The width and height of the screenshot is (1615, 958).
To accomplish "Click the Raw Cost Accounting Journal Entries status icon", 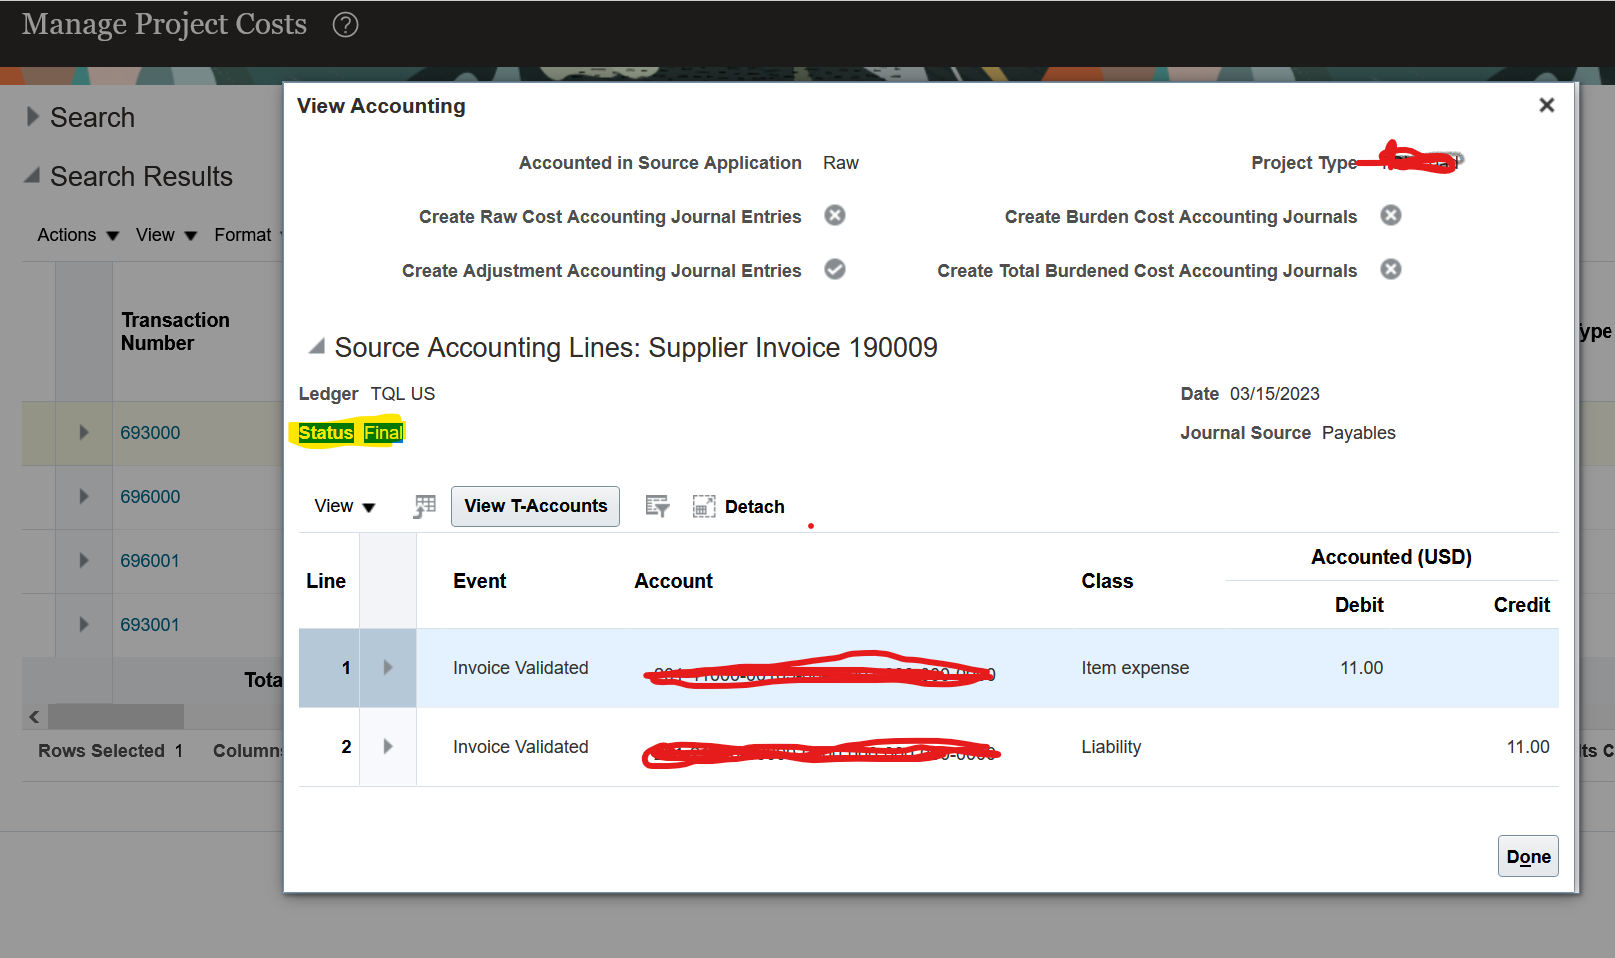I will tap(835, 215).
